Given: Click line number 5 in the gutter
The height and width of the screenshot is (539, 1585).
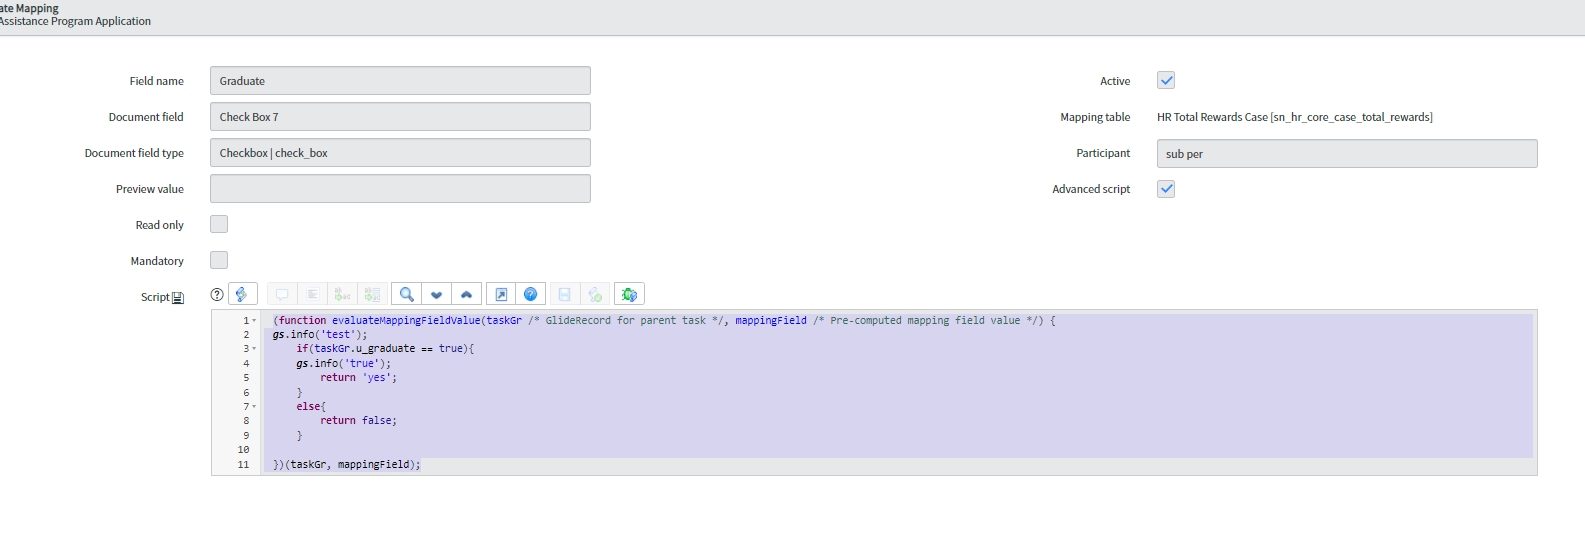Looking at the screenshot, I should pos(246,378).
